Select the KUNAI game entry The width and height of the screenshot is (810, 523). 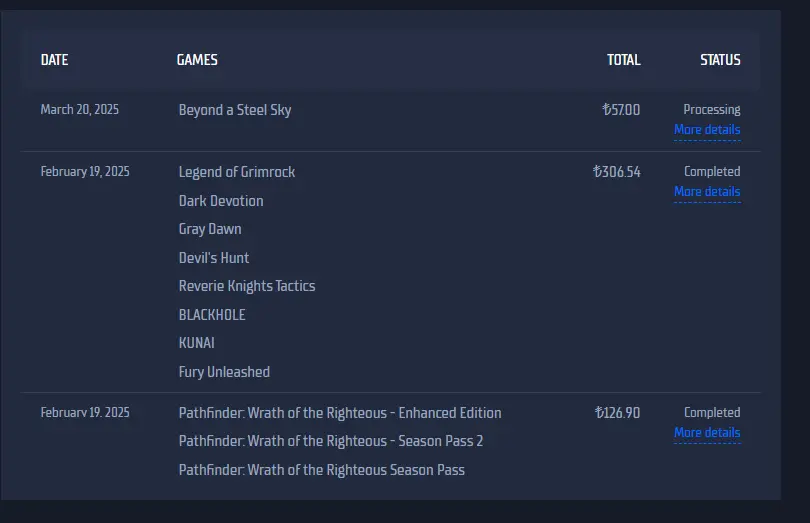[196, 343]
